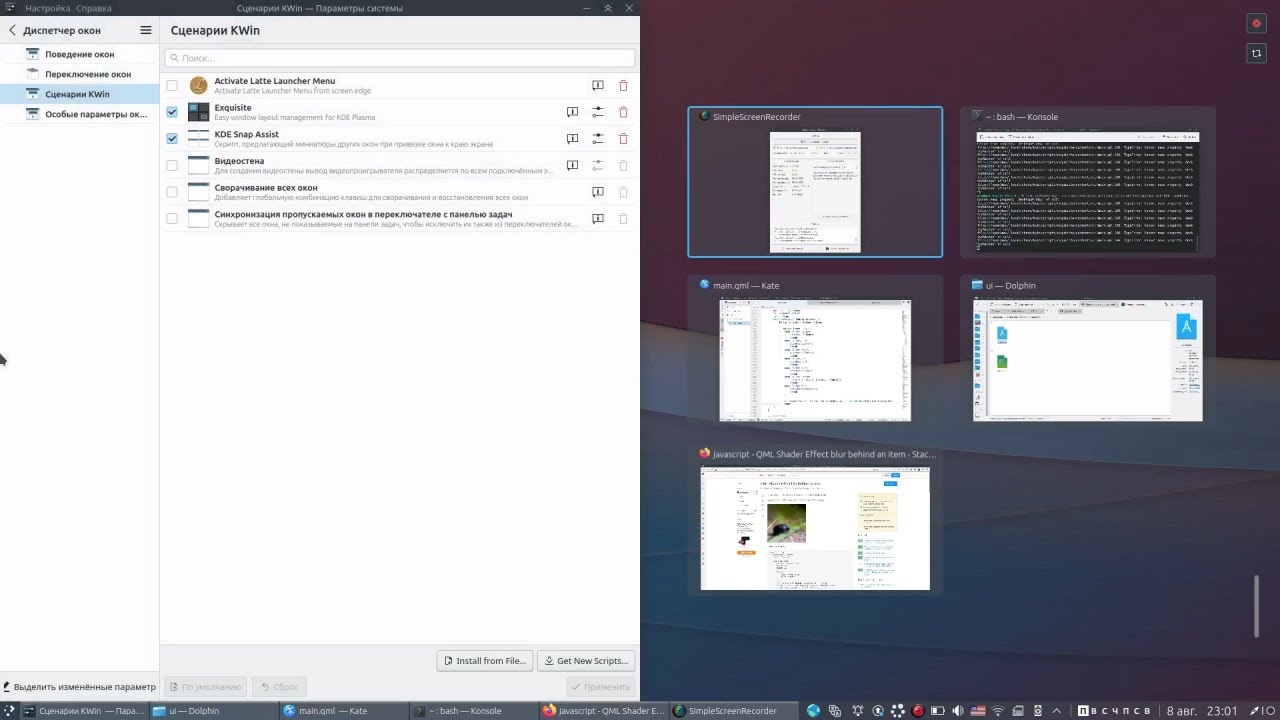Show info about Сворачивание всех окон
This screenshot has width=1280, height=720.
pyautogui.click(x=597, y=192)
